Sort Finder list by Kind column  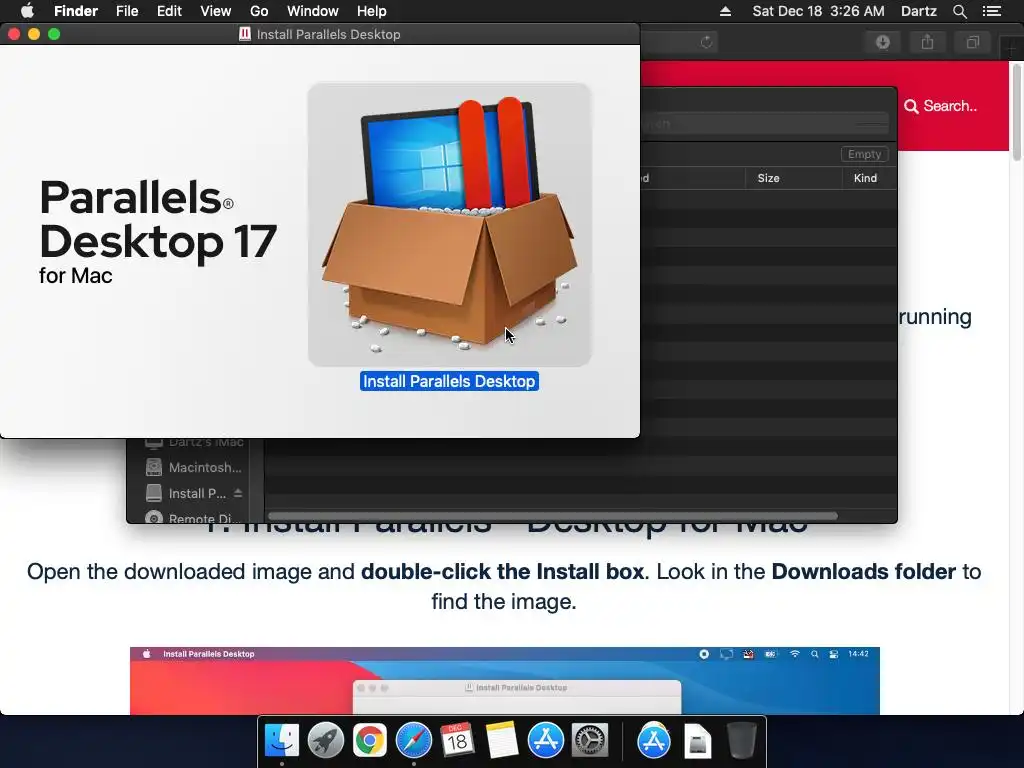tap(865, 178)
